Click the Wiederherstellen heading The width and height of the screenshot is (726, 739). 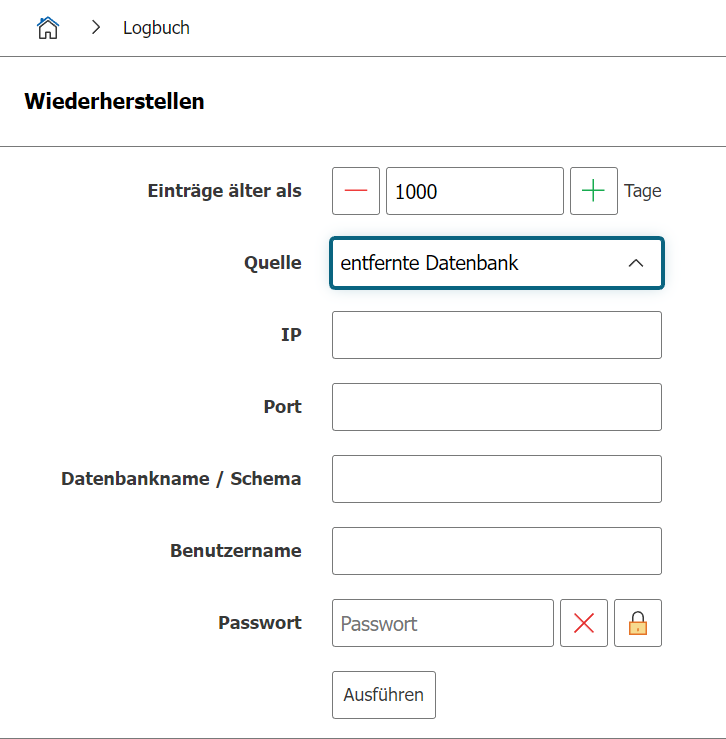click(x=115, y=101)
